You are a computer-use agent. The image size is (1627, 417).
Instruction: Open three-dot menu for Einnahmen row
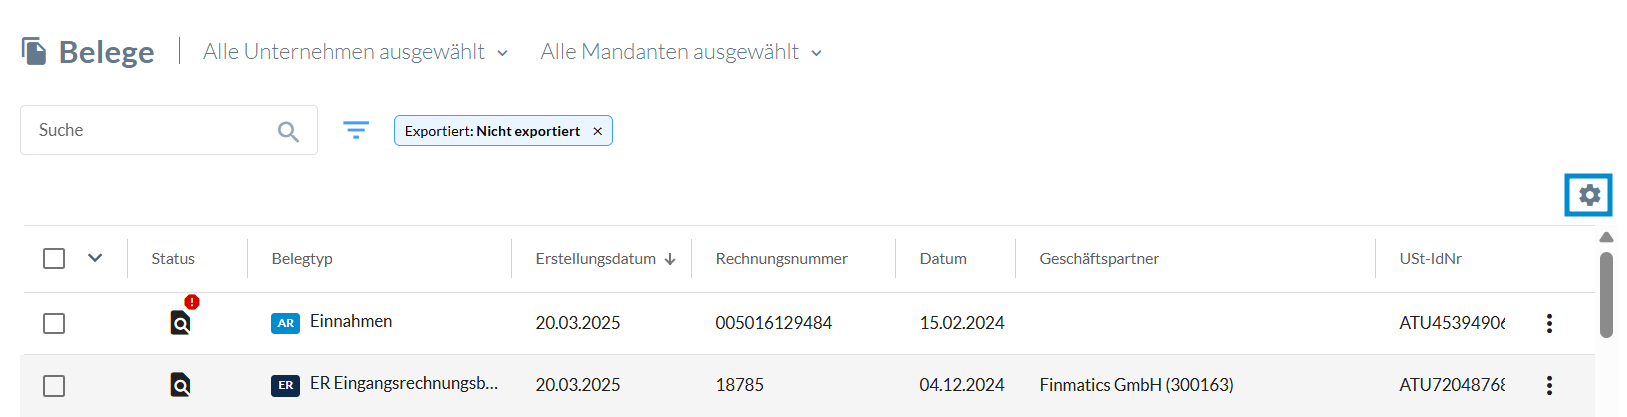point(1549,323)
